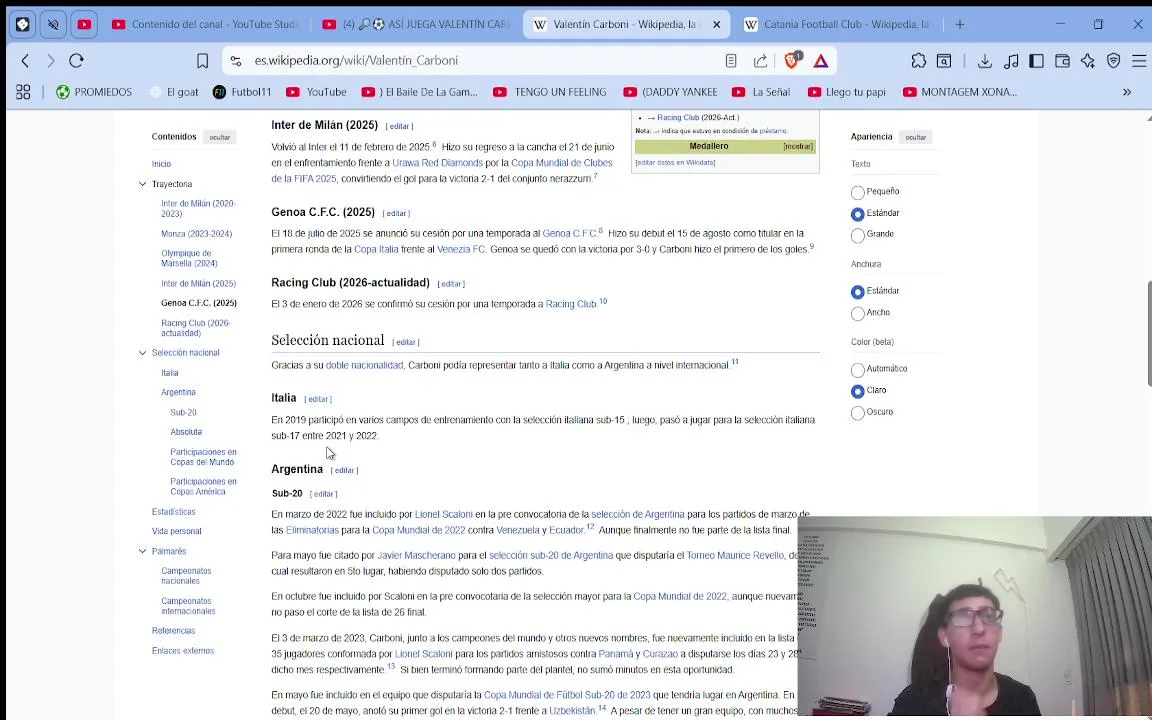Viewport: 1152px width, 720px height.
Task: Select Ancho width option
Action: pyautogui.click(x=857, y=314)
